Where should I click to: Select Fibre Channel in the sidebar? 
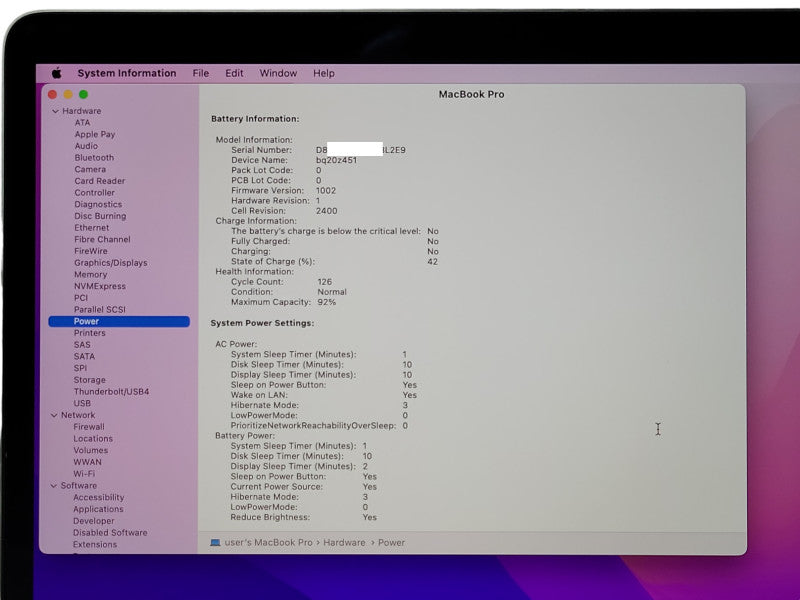[102, 239]
